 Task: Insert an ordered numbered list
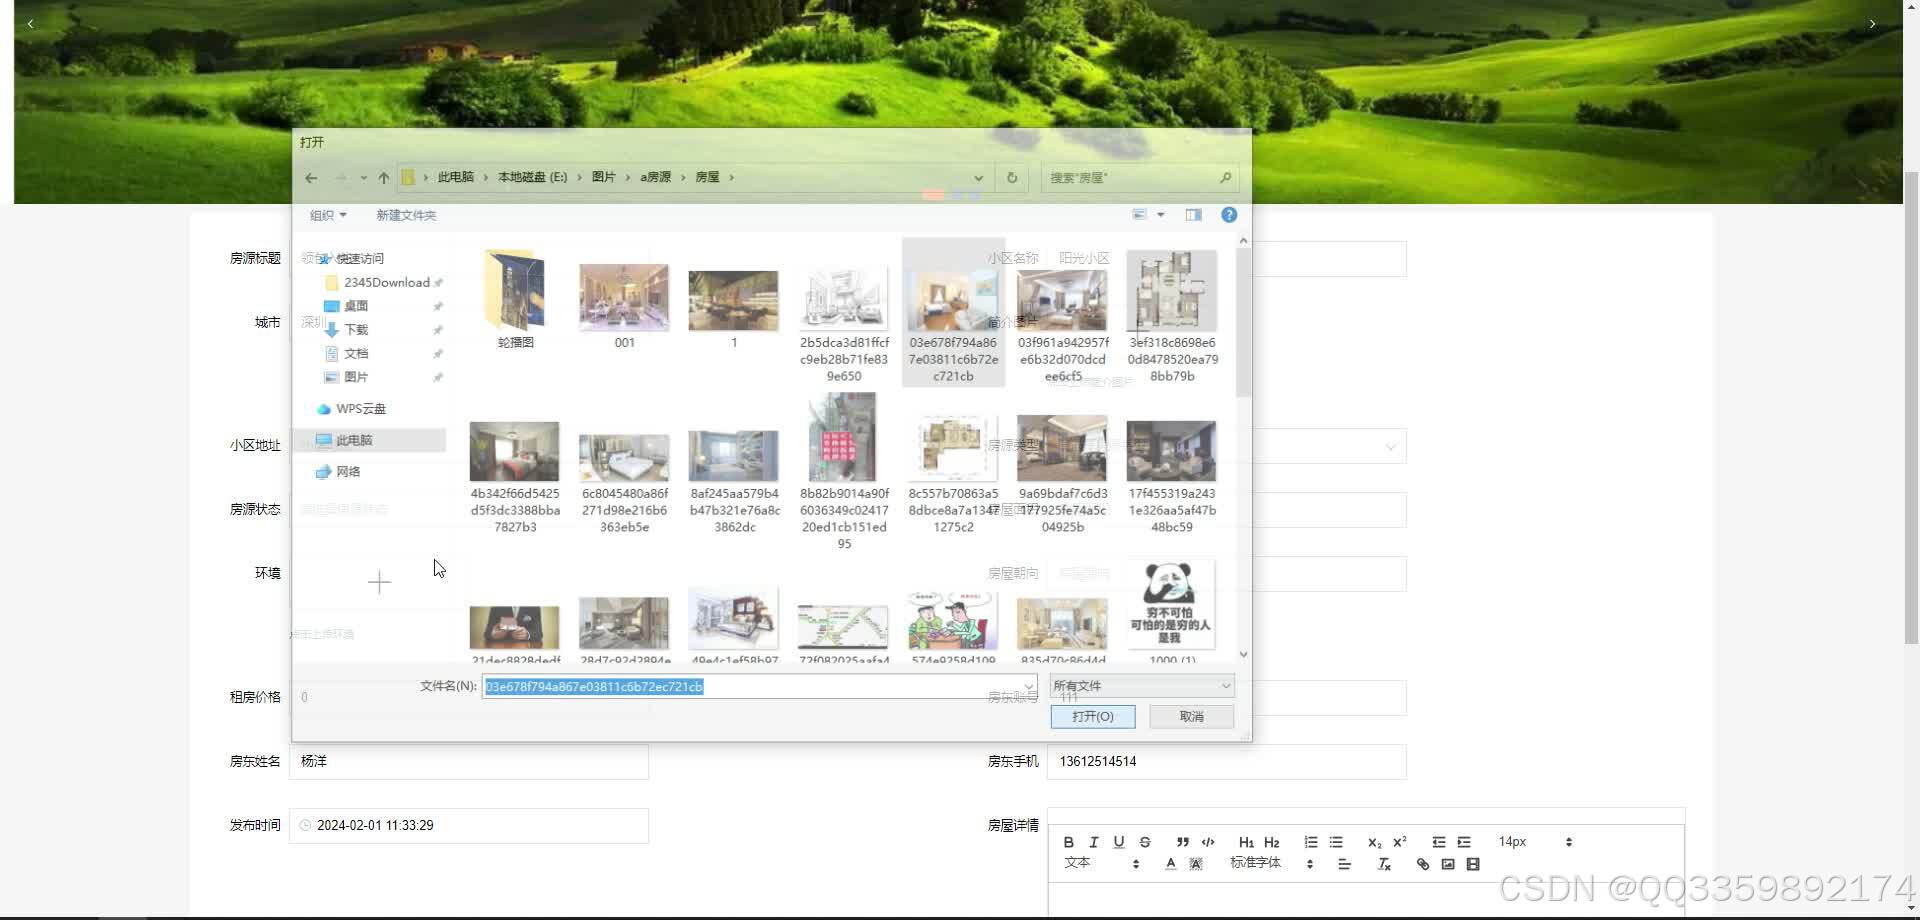1311,842
